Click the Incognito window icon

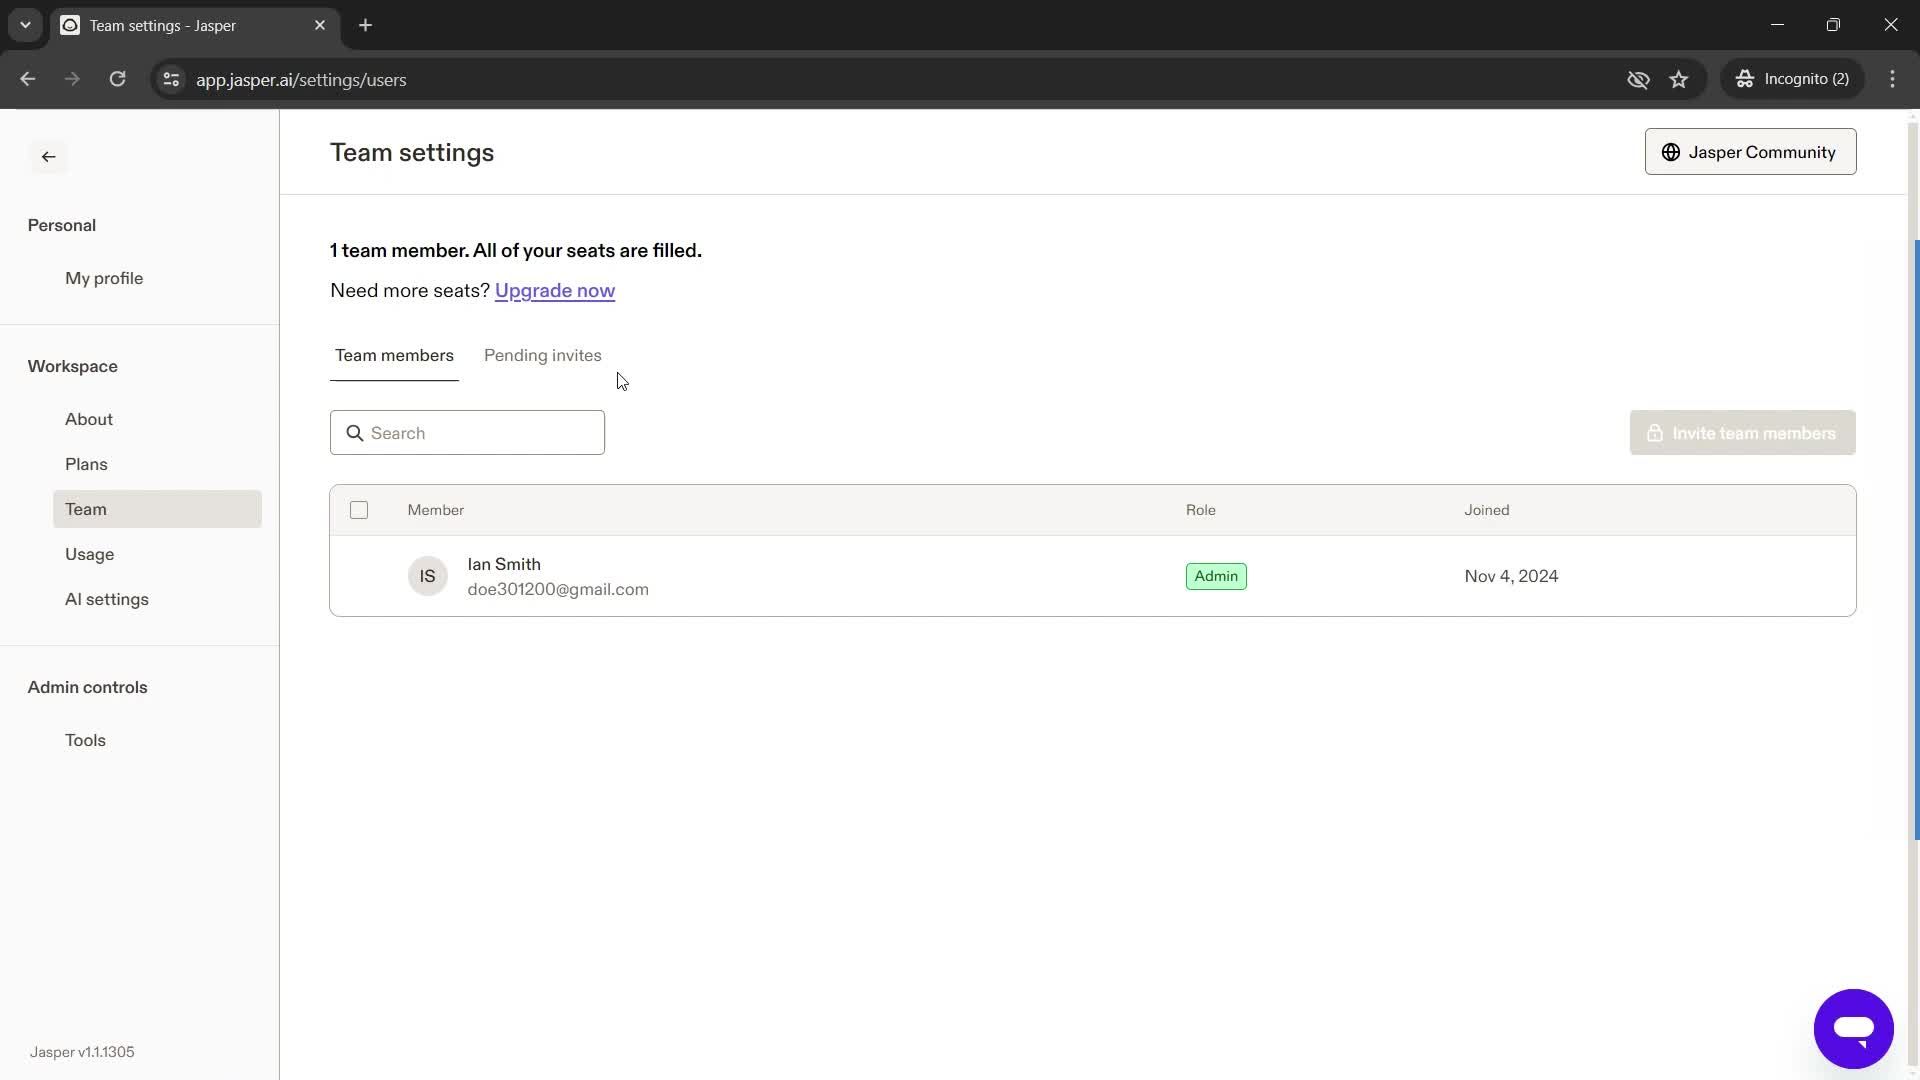[1745, 79]
